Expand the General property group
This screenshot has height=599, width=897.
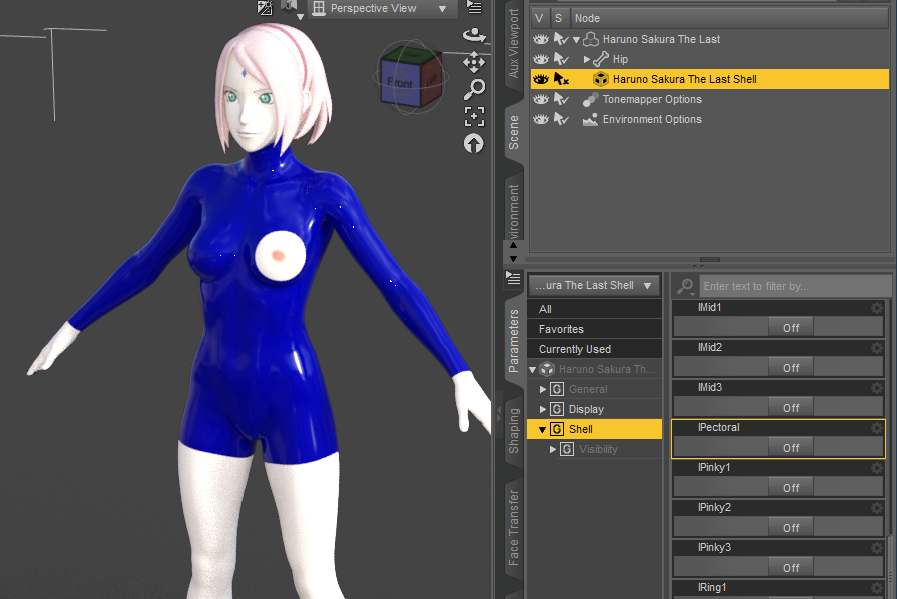click(x=543, y=390)
